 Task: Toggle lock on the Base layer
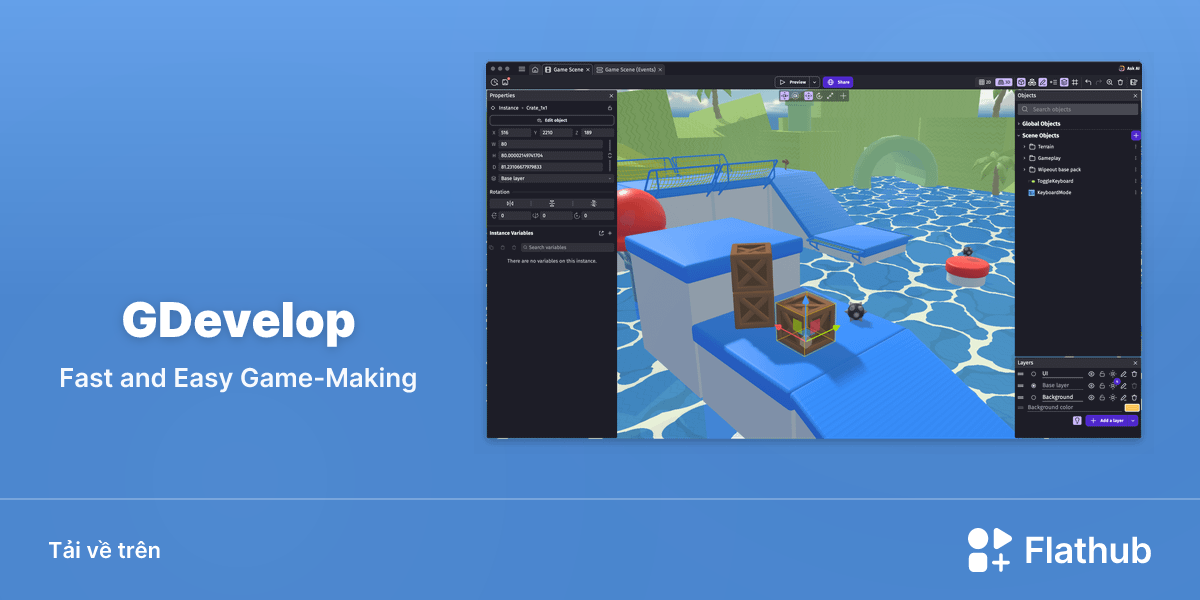click(x=1102, y=386)
